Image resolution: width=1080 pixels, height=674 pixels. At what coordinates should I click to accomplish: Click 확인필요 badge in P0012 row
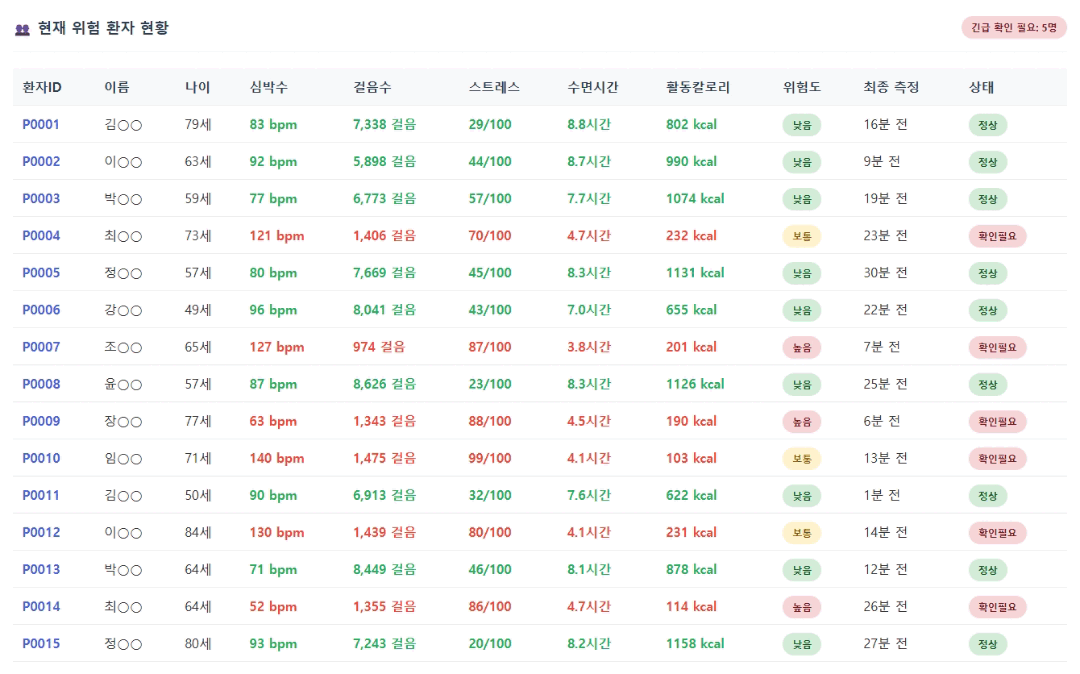[997, 533]
